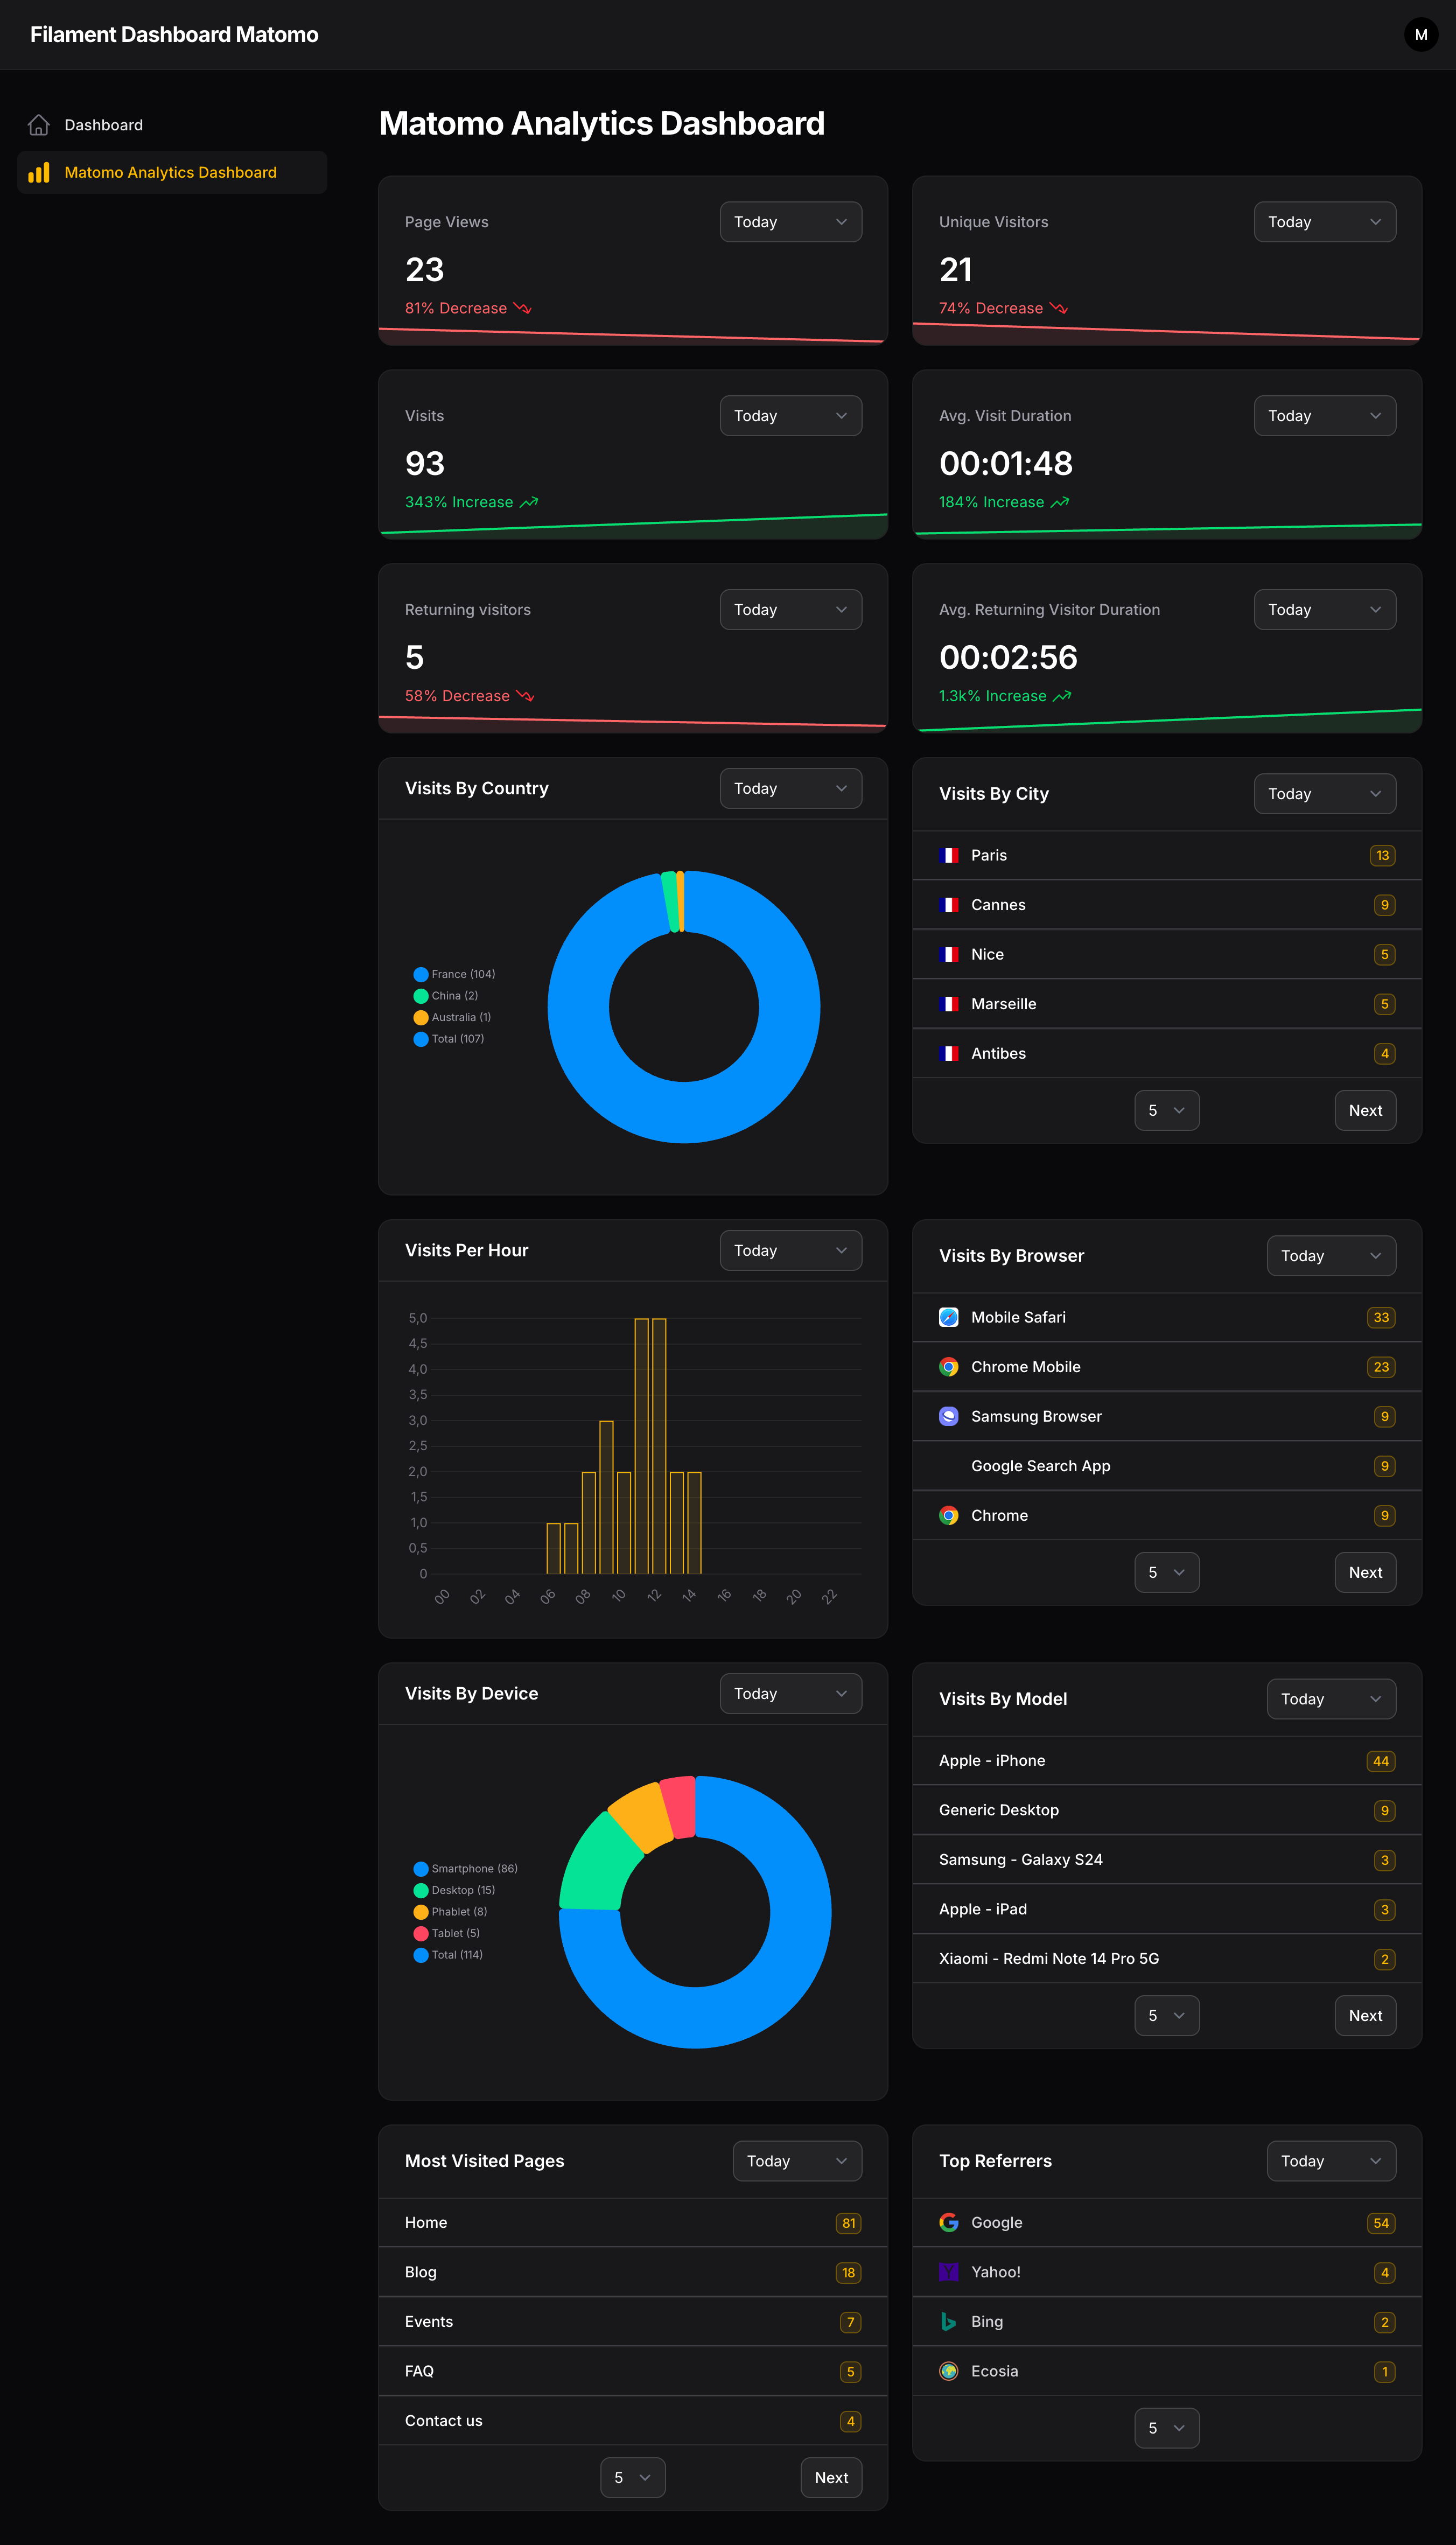Click the Samsung Browser icon
This screenshot has width=1456, height=2545.
point(948,1416)
